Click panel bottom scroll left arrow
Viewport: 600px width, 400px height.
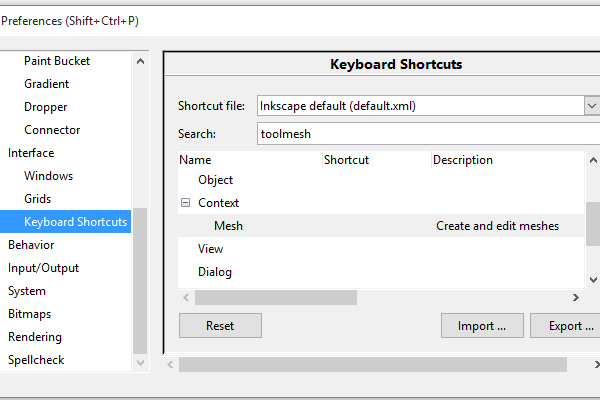(170, 364)
